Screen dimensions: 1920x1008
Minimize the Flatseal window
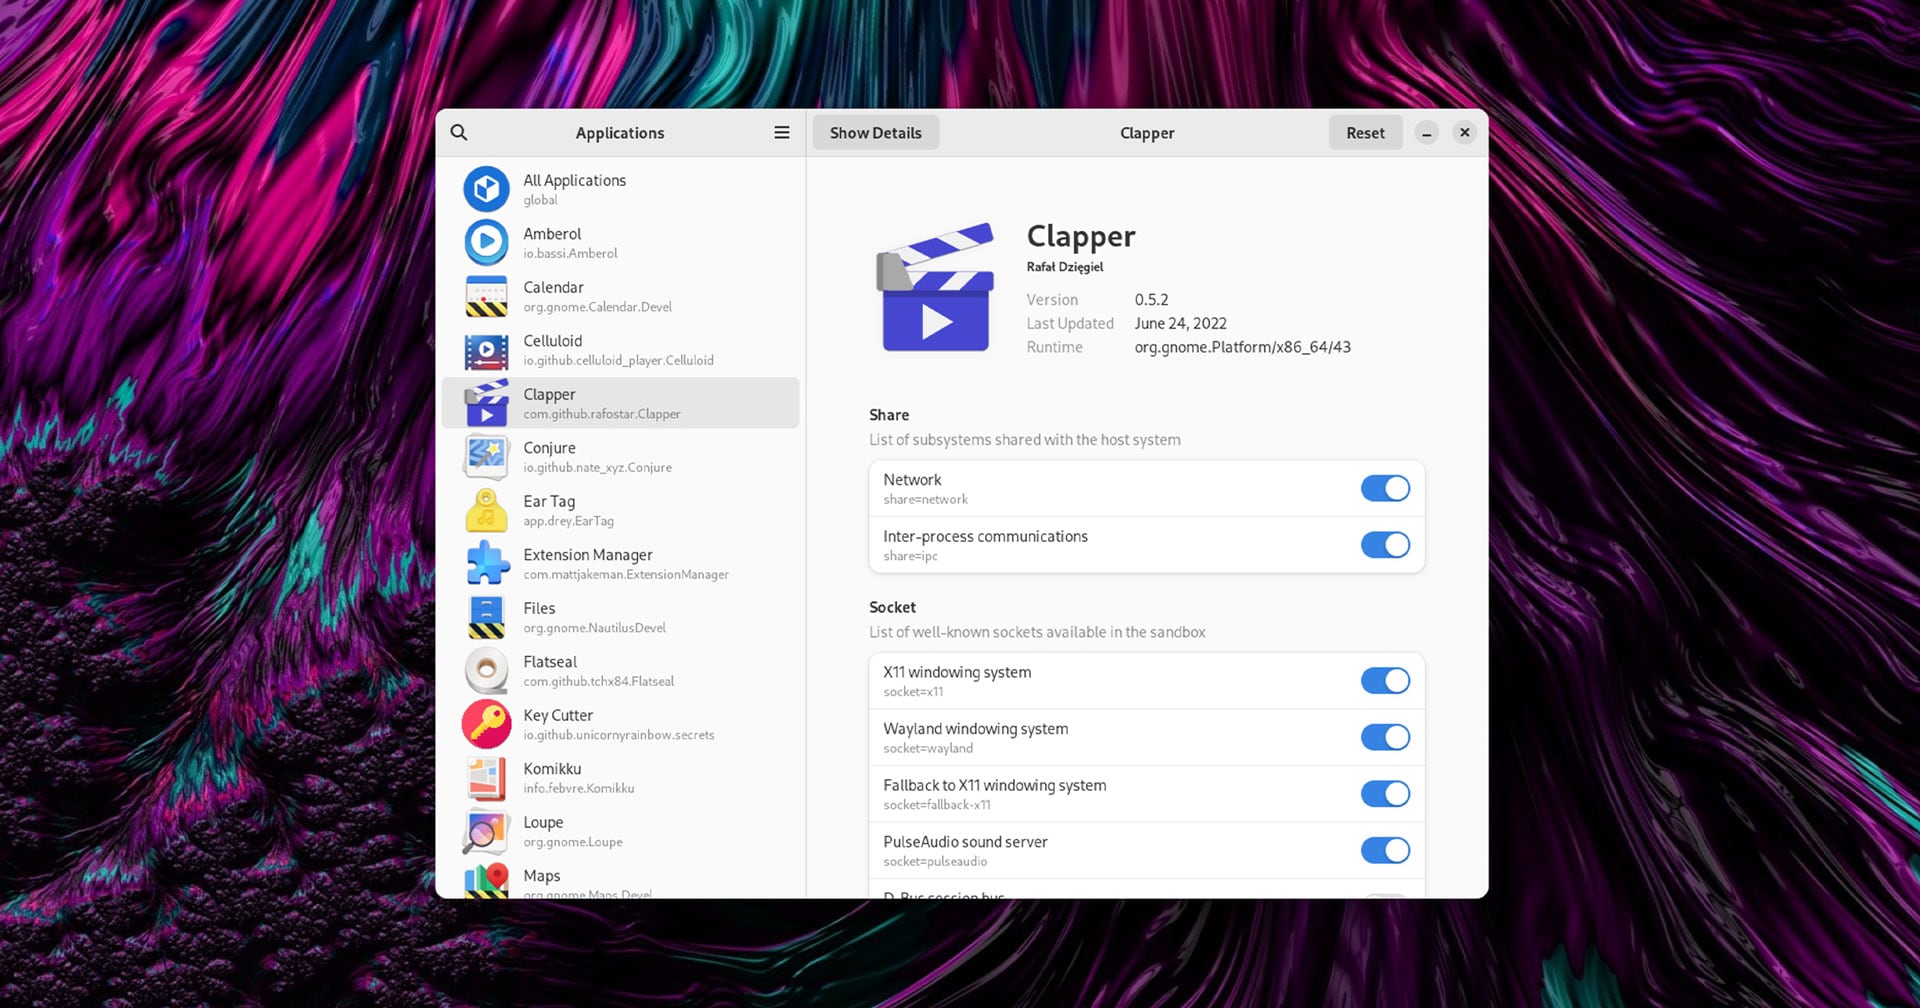[x=1426, y=133]
